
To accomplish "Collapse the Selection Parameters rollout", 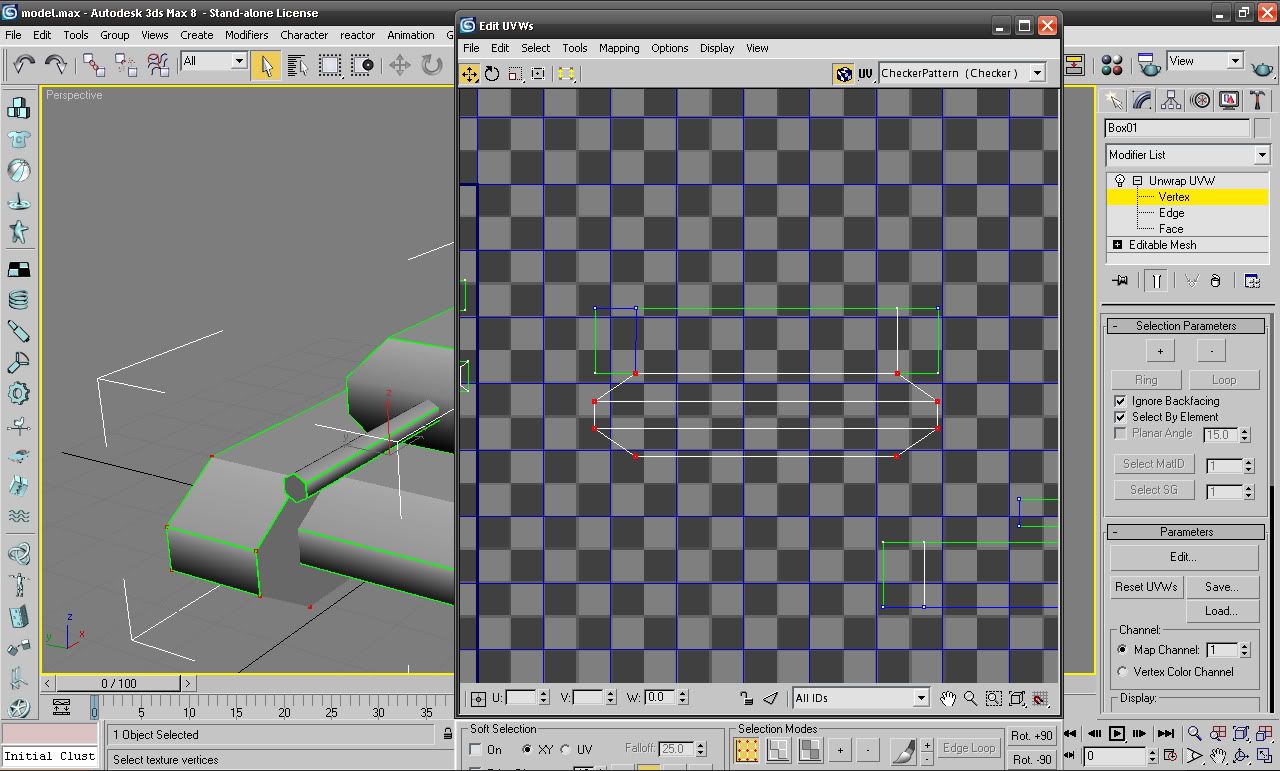I will coord(1186,326).
